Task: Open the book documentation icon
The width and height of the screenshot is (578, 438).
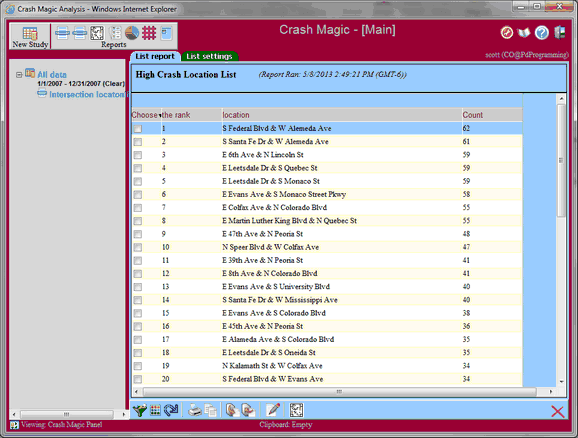Action: (524, 33)
